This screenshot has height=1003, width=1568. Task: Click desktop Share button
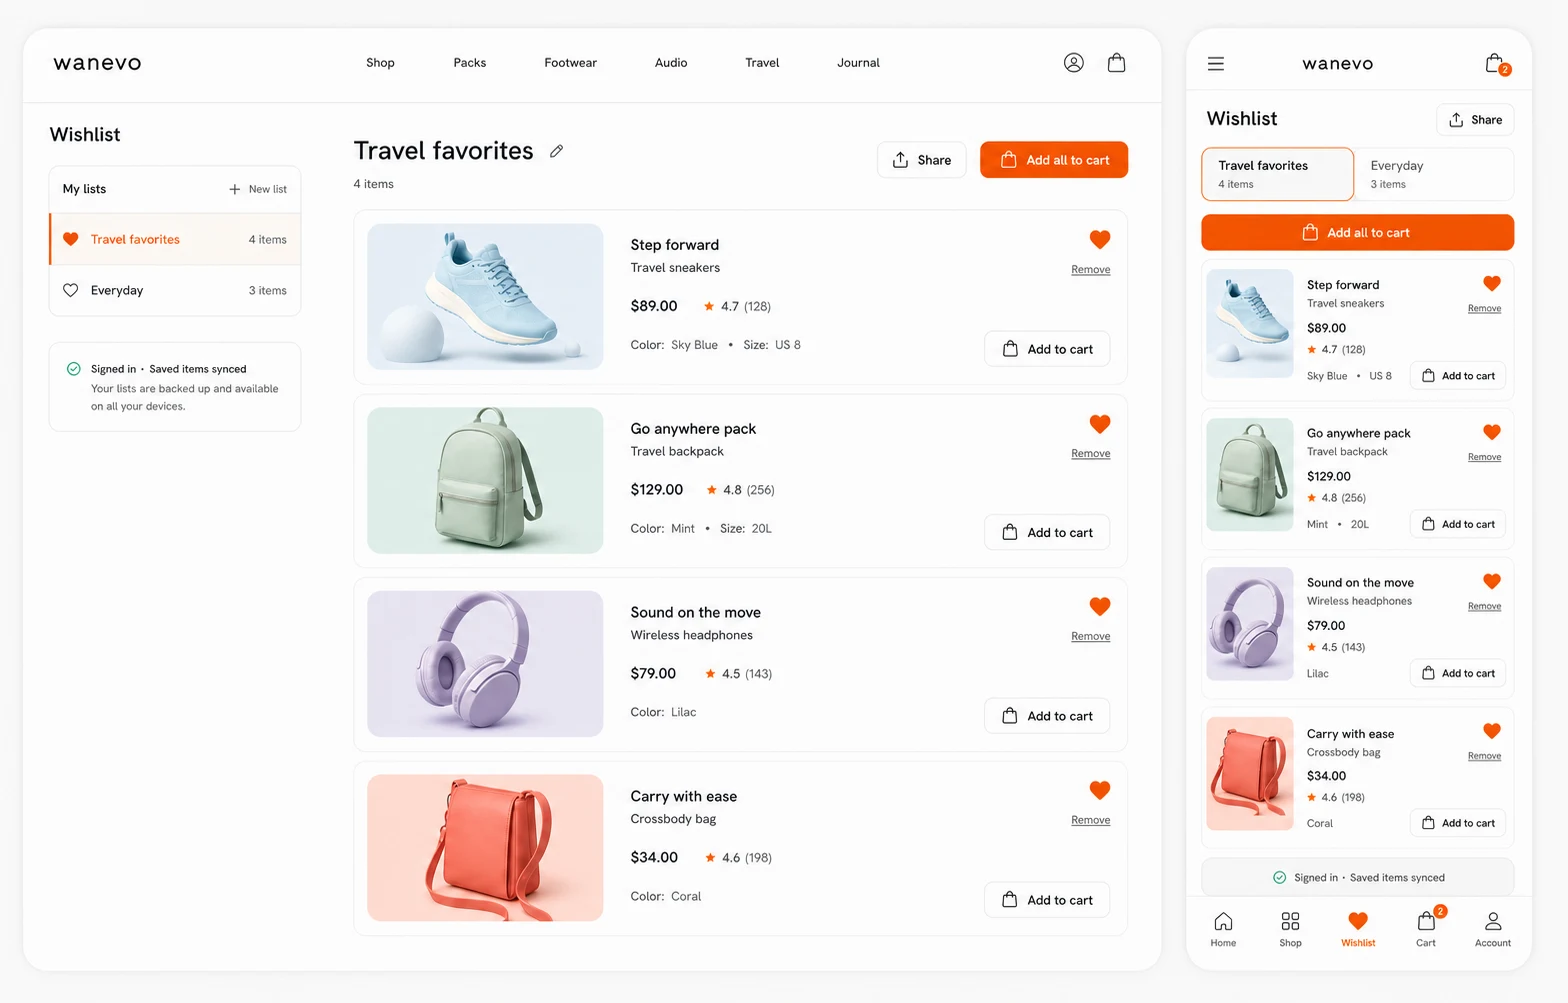921,160
